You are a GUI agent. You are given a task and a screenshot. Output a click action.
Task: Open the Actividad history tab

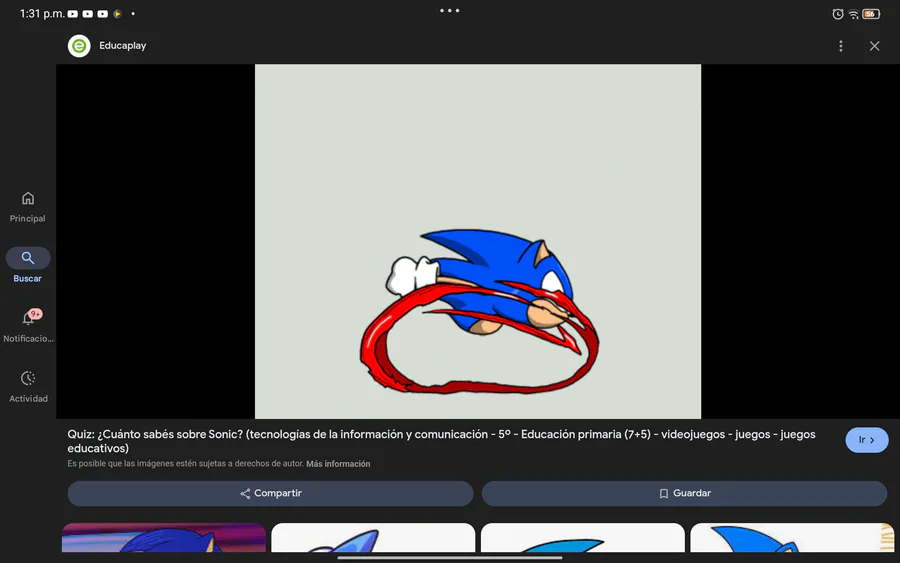coord(28,386)
